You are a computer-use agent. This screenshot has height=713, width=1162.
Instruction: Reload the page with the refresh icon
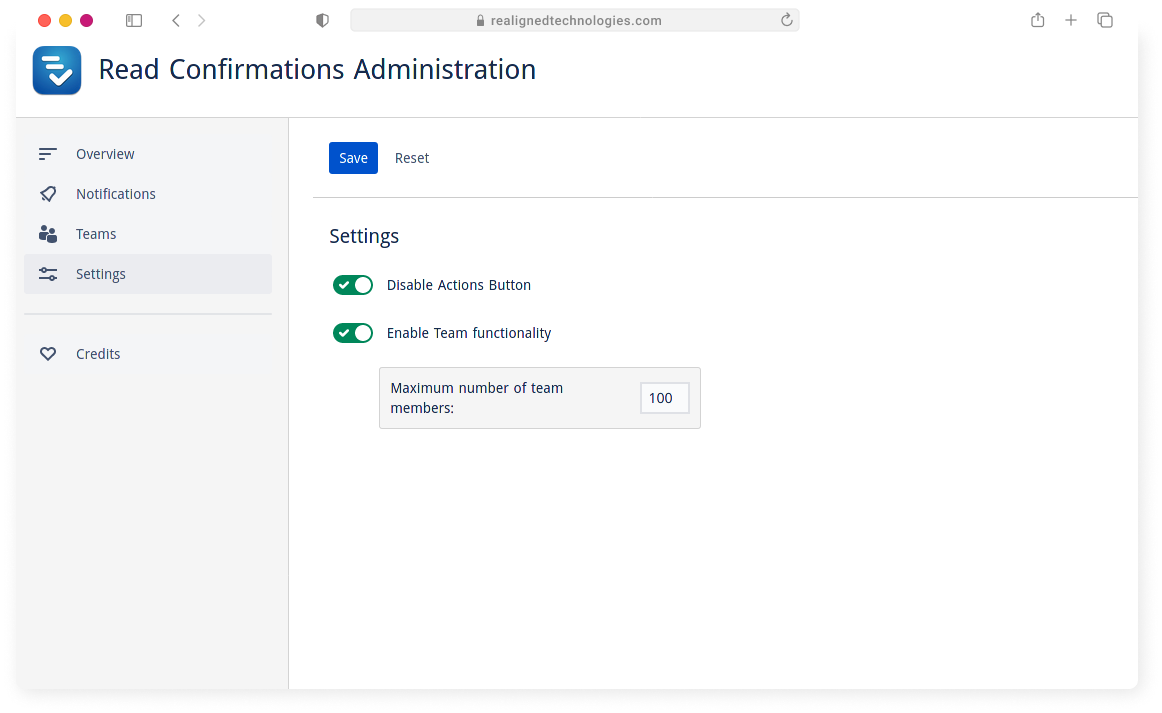click(x=786, y=20)
